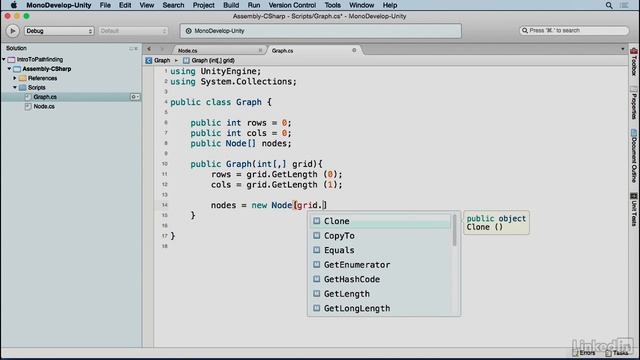Select the References folder item
Image resolution: width=640 pixels, height=360 pixels.
coord(42,78)
